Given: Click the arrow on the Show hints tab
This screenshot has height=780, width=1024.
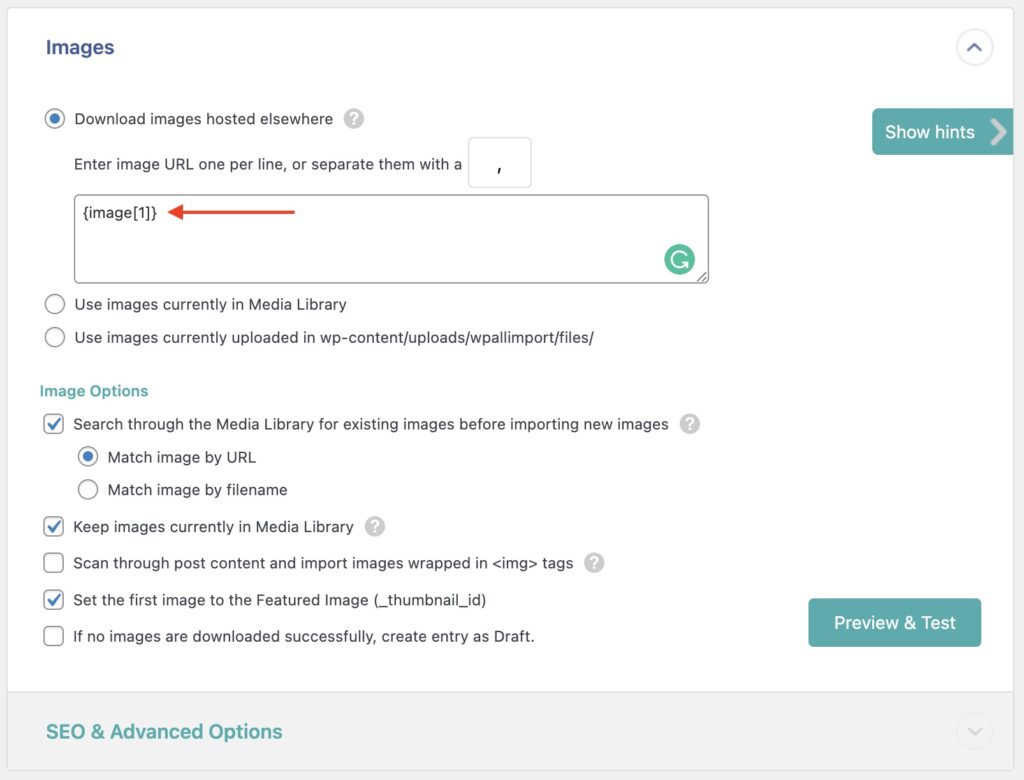Looking at the screenshot, I should 998,131.
